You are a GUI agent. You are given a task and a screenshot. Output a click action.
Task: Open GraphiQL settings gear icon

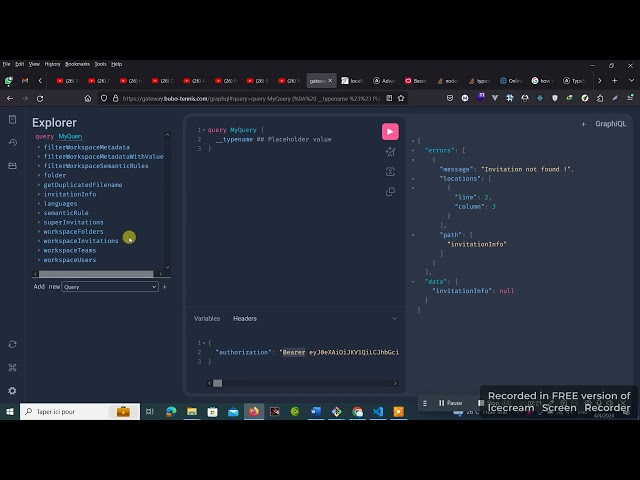click(12, 391)
